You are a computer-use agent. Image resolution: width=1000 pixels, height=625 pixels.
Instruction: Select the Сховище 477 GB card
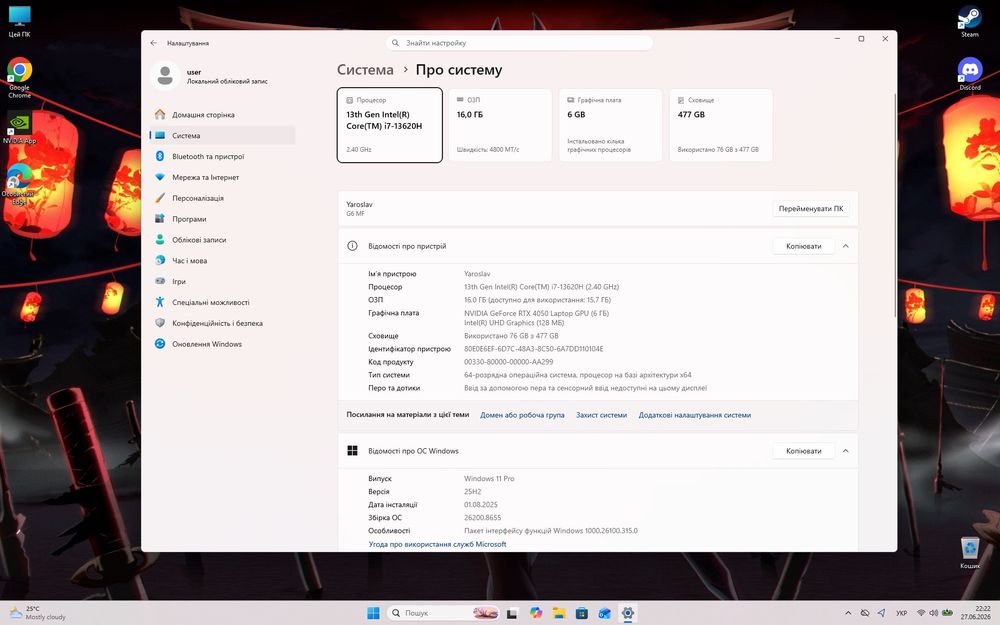click(x=721, y=125)
